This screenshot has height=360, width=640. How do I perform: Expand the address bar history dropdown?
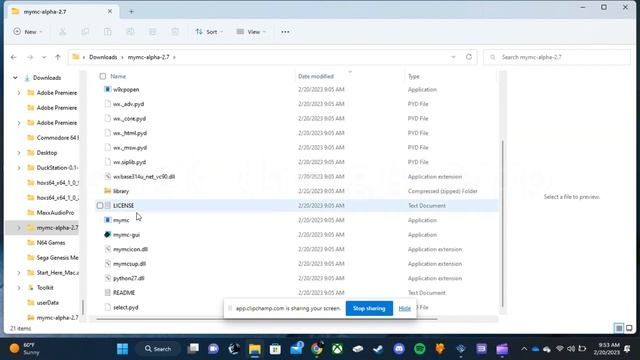[453, 57]
